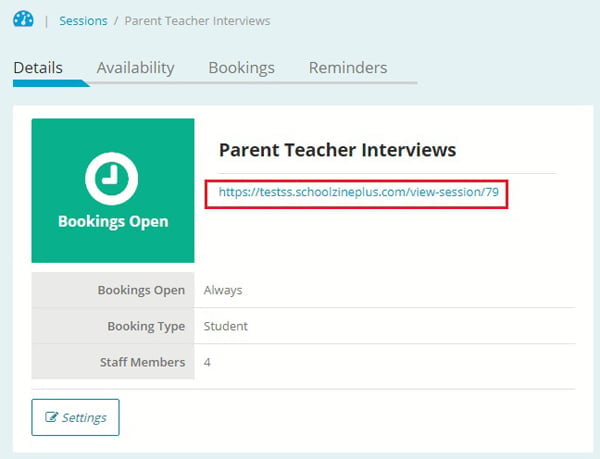This screenshot has width=600, height=459.
Task: Open the Bookings tab
Action: pyautogui.click(x=241, y=68)
